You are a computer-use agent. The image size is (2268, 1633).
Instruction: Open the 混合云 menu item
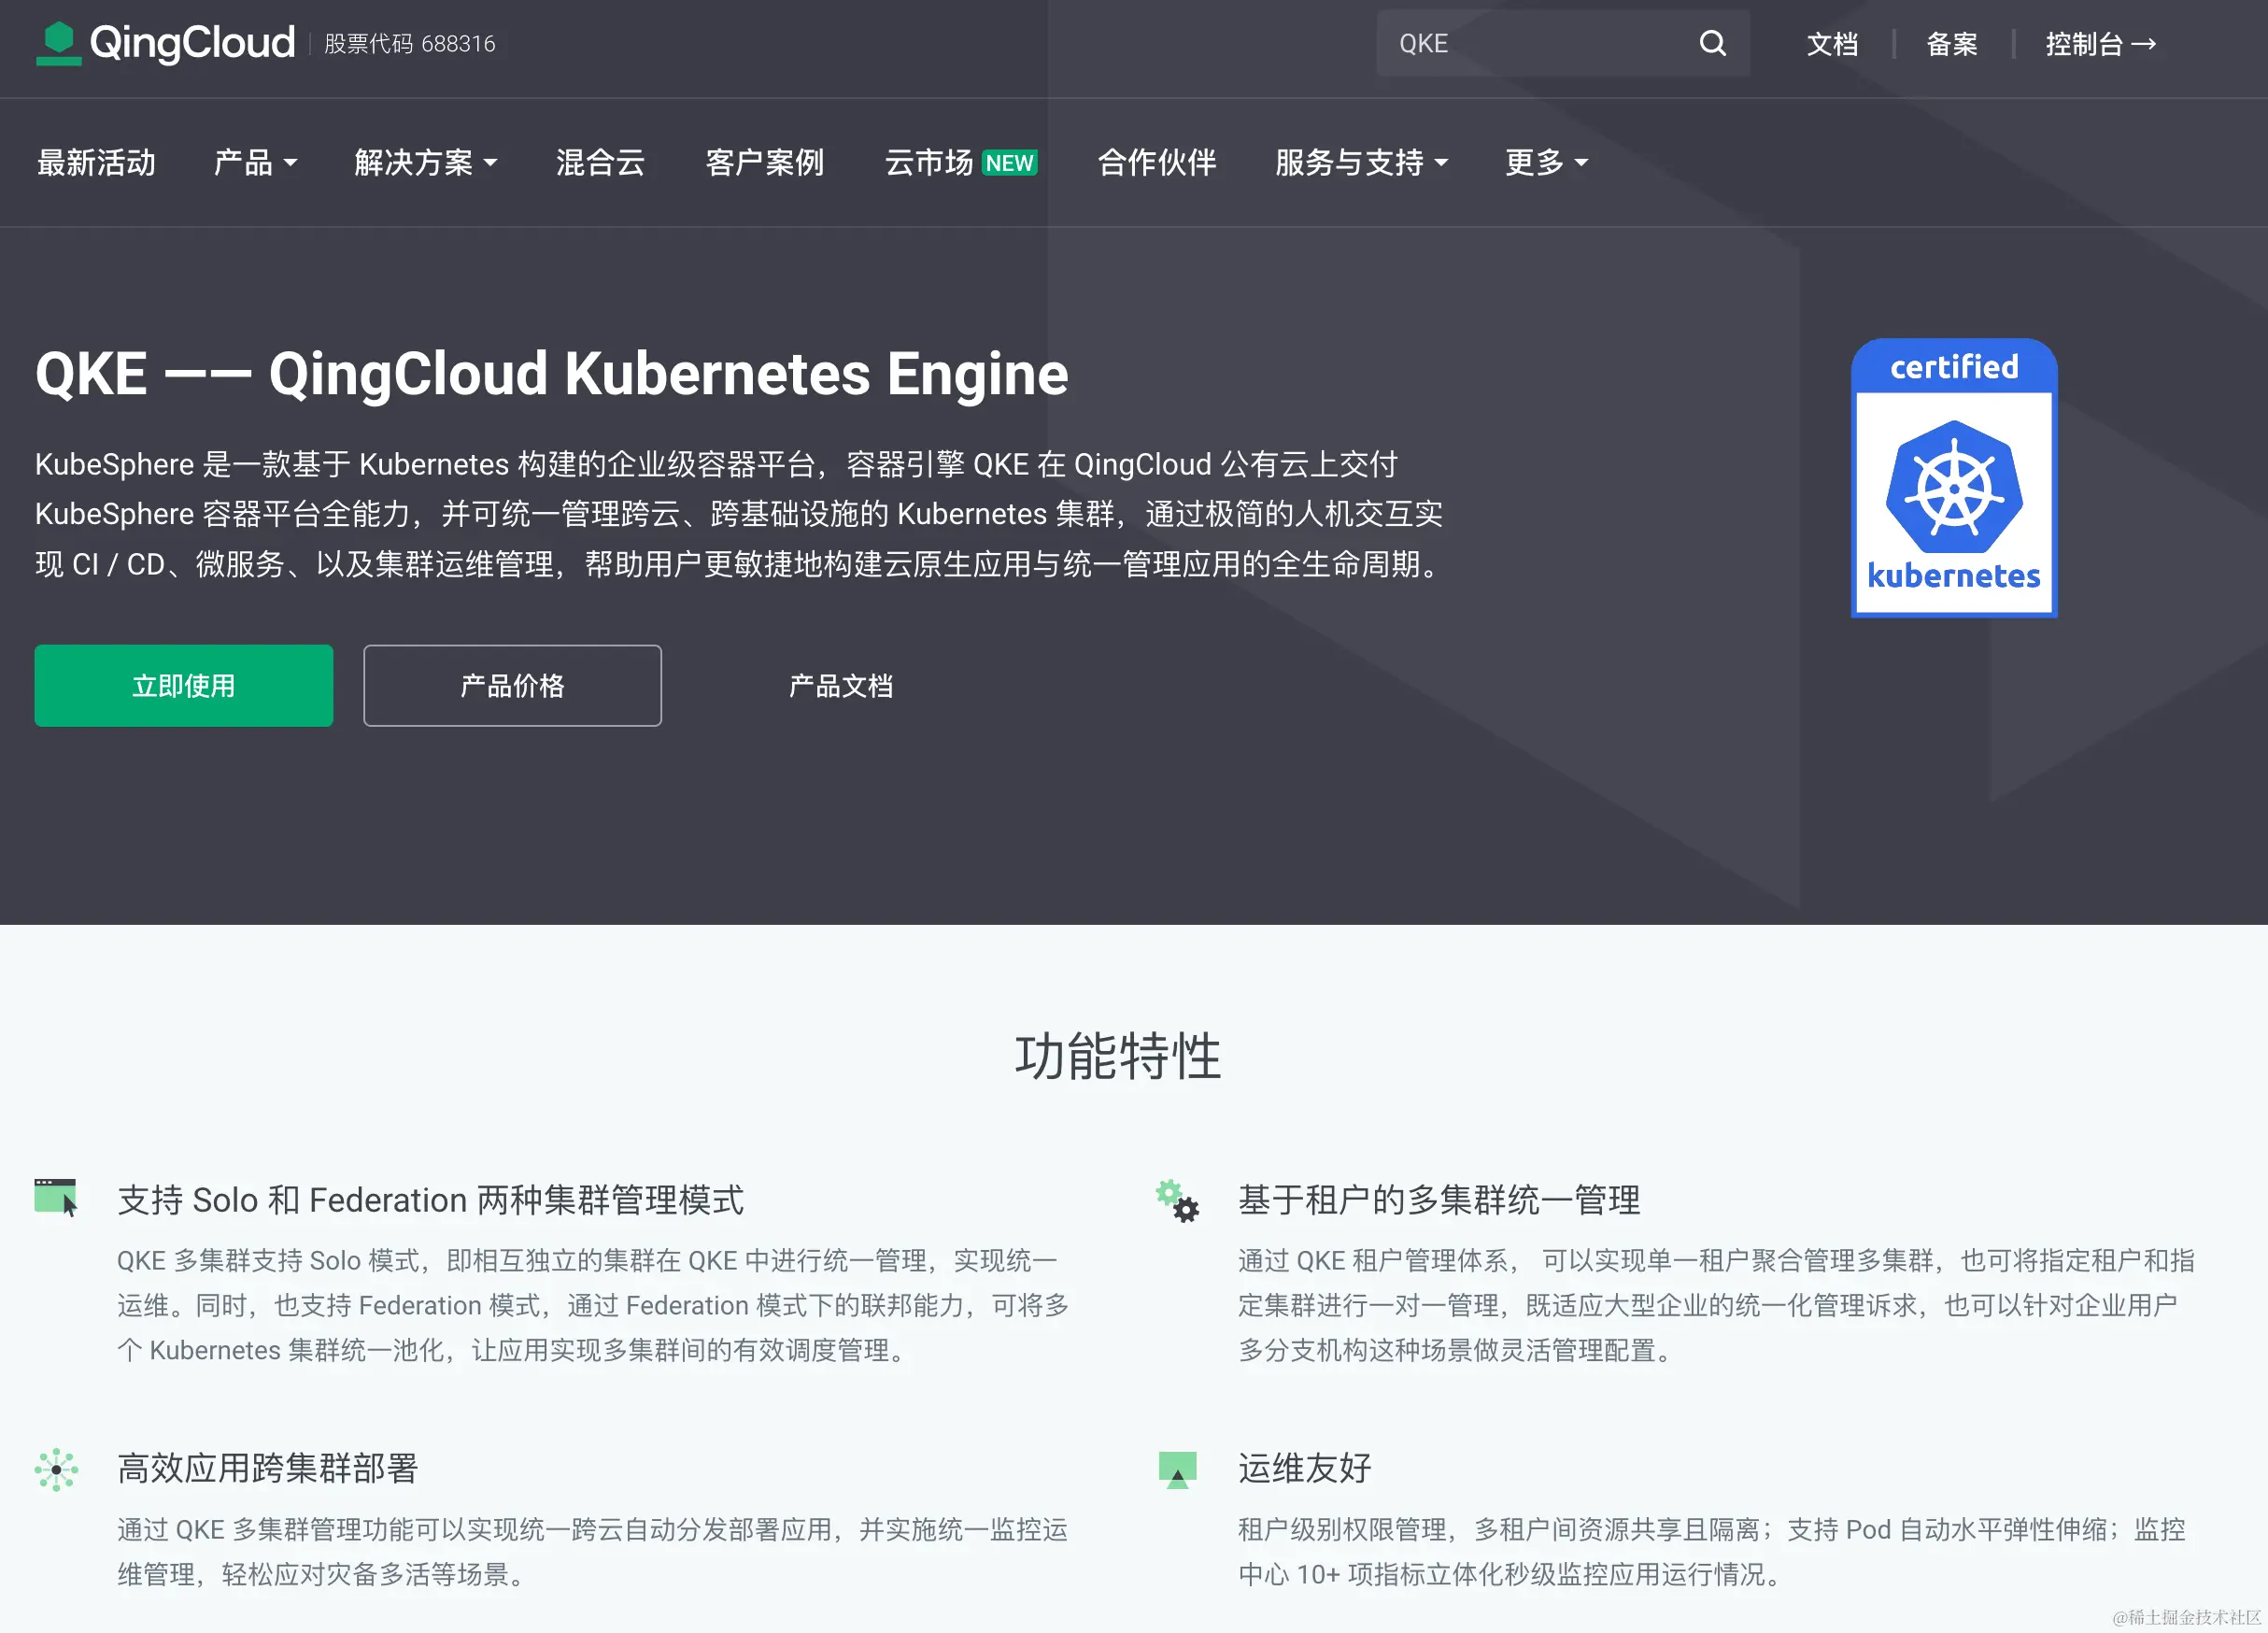click(x=600, y=162)
